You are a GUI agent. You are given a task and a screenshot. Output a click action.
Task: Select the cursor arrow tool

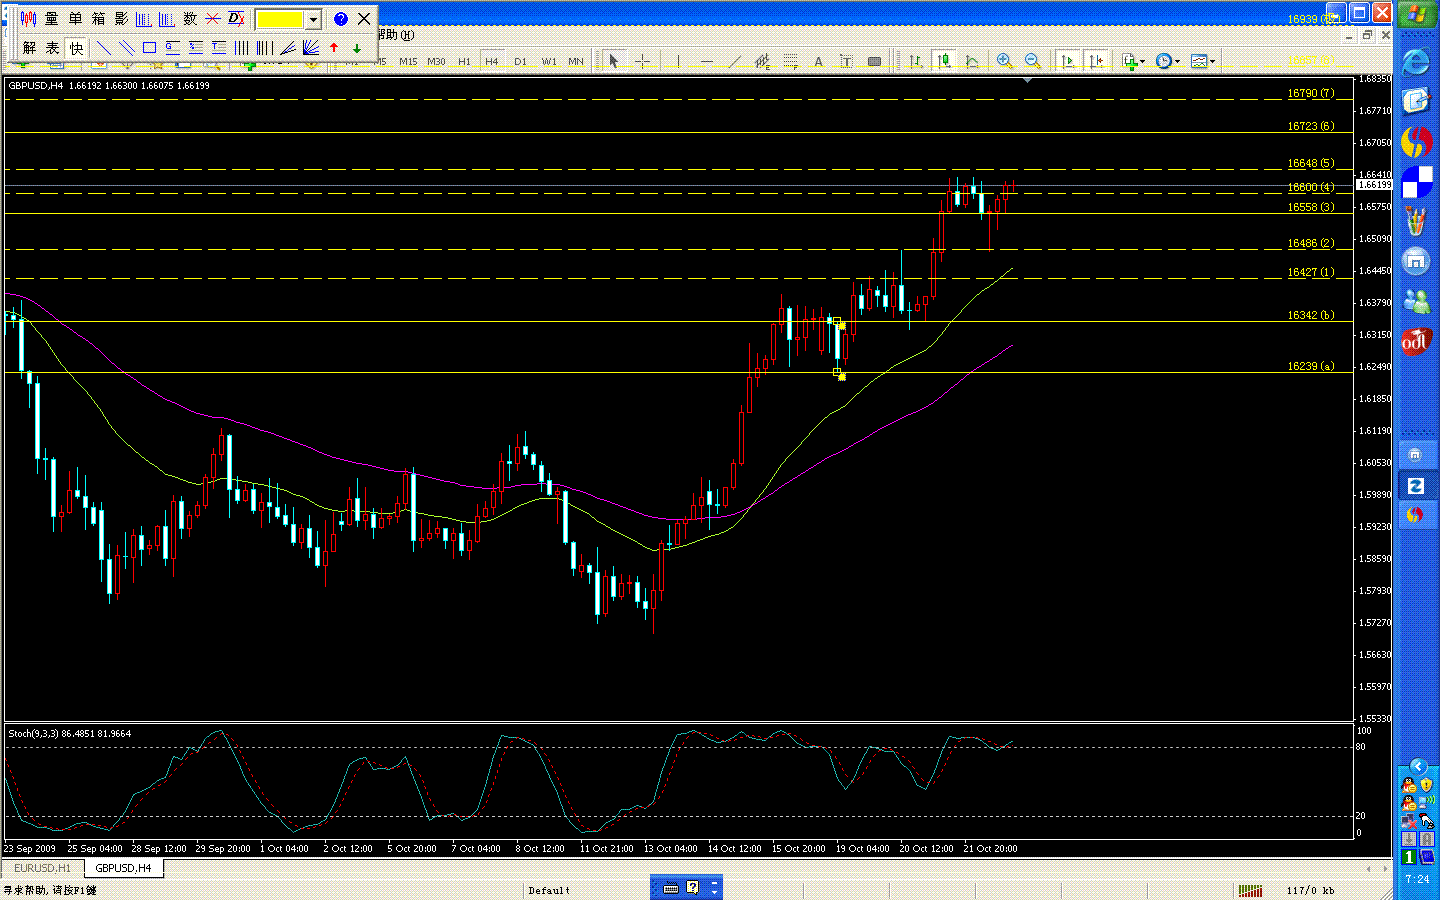coord(614,62)
